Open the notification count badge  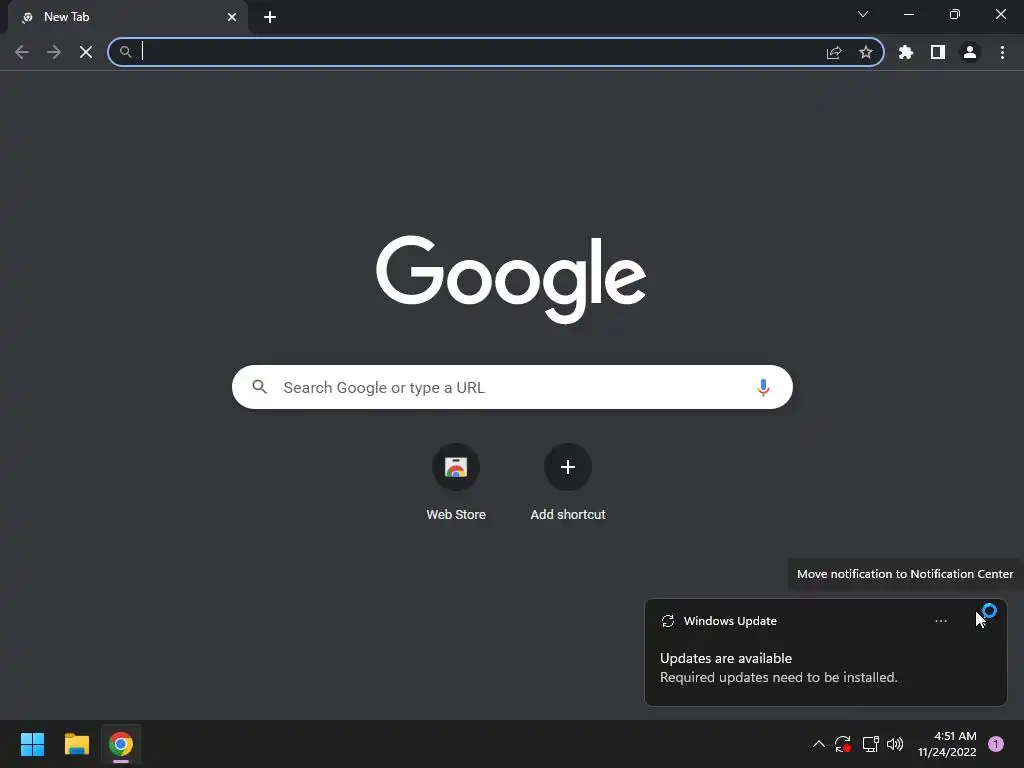[x=996, y=744]
